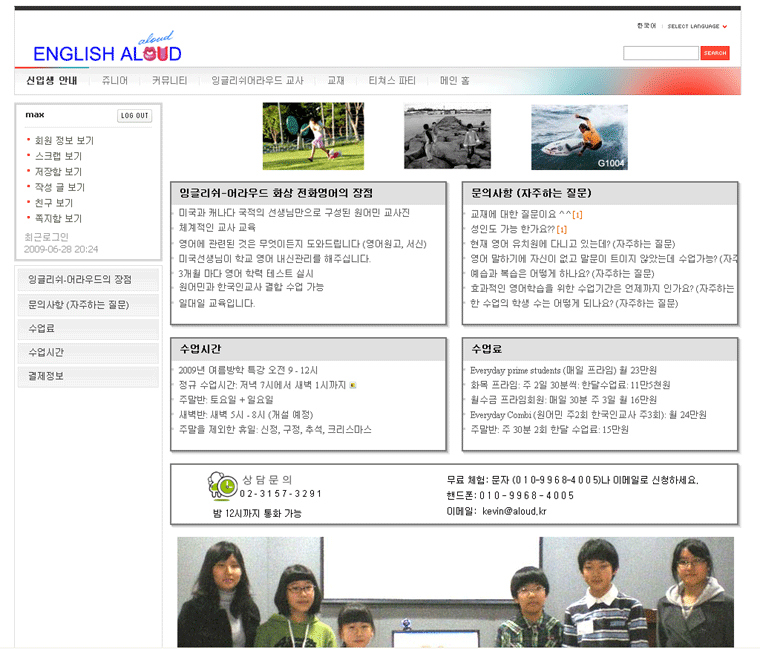Open the surfer G1004 thumbnail
The image size is (760, 649).
[x=579, y=137]
